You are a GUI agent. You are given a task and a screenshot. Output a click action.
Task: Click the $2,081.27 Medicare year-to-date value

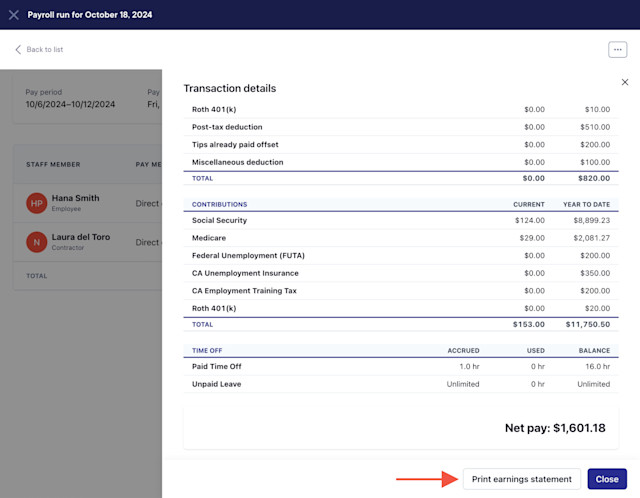591,238
